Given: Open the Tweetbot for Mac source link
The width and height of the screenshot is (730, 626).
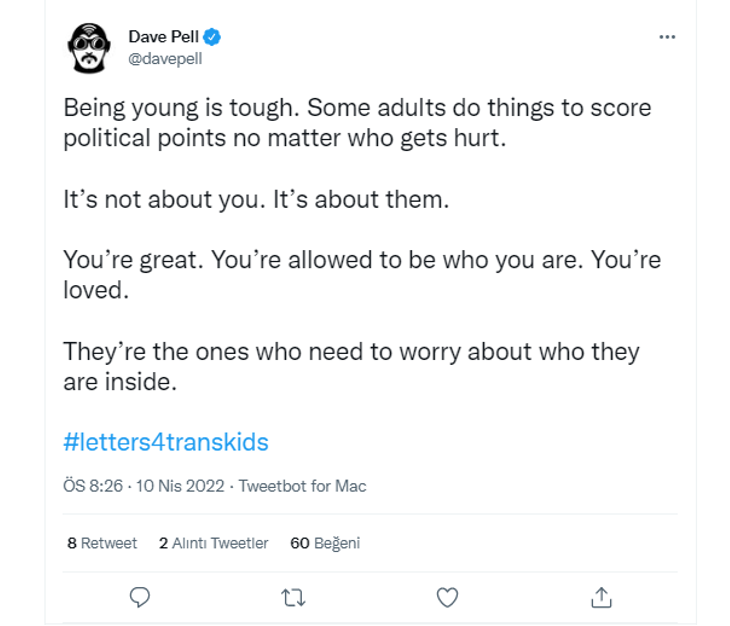Looking at the screenshot, I should click(x=303, y=486).
